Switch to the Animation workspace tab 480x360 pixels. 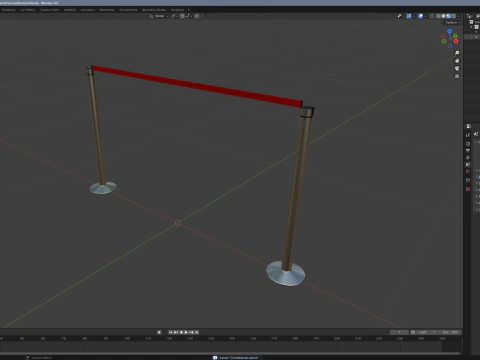coord(87,10)
